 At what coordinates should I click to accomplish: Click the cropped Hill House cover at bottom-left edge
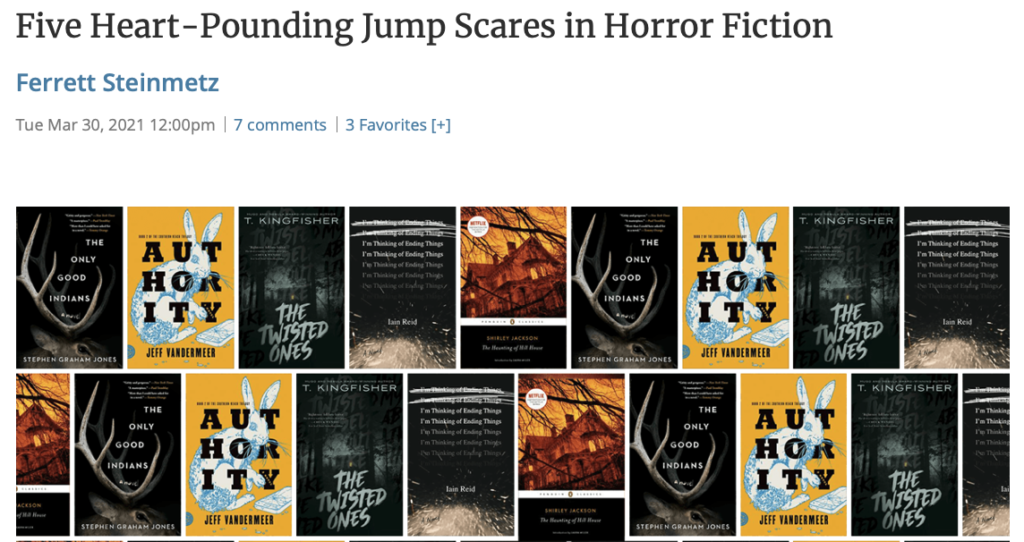(x=43, y=454)
